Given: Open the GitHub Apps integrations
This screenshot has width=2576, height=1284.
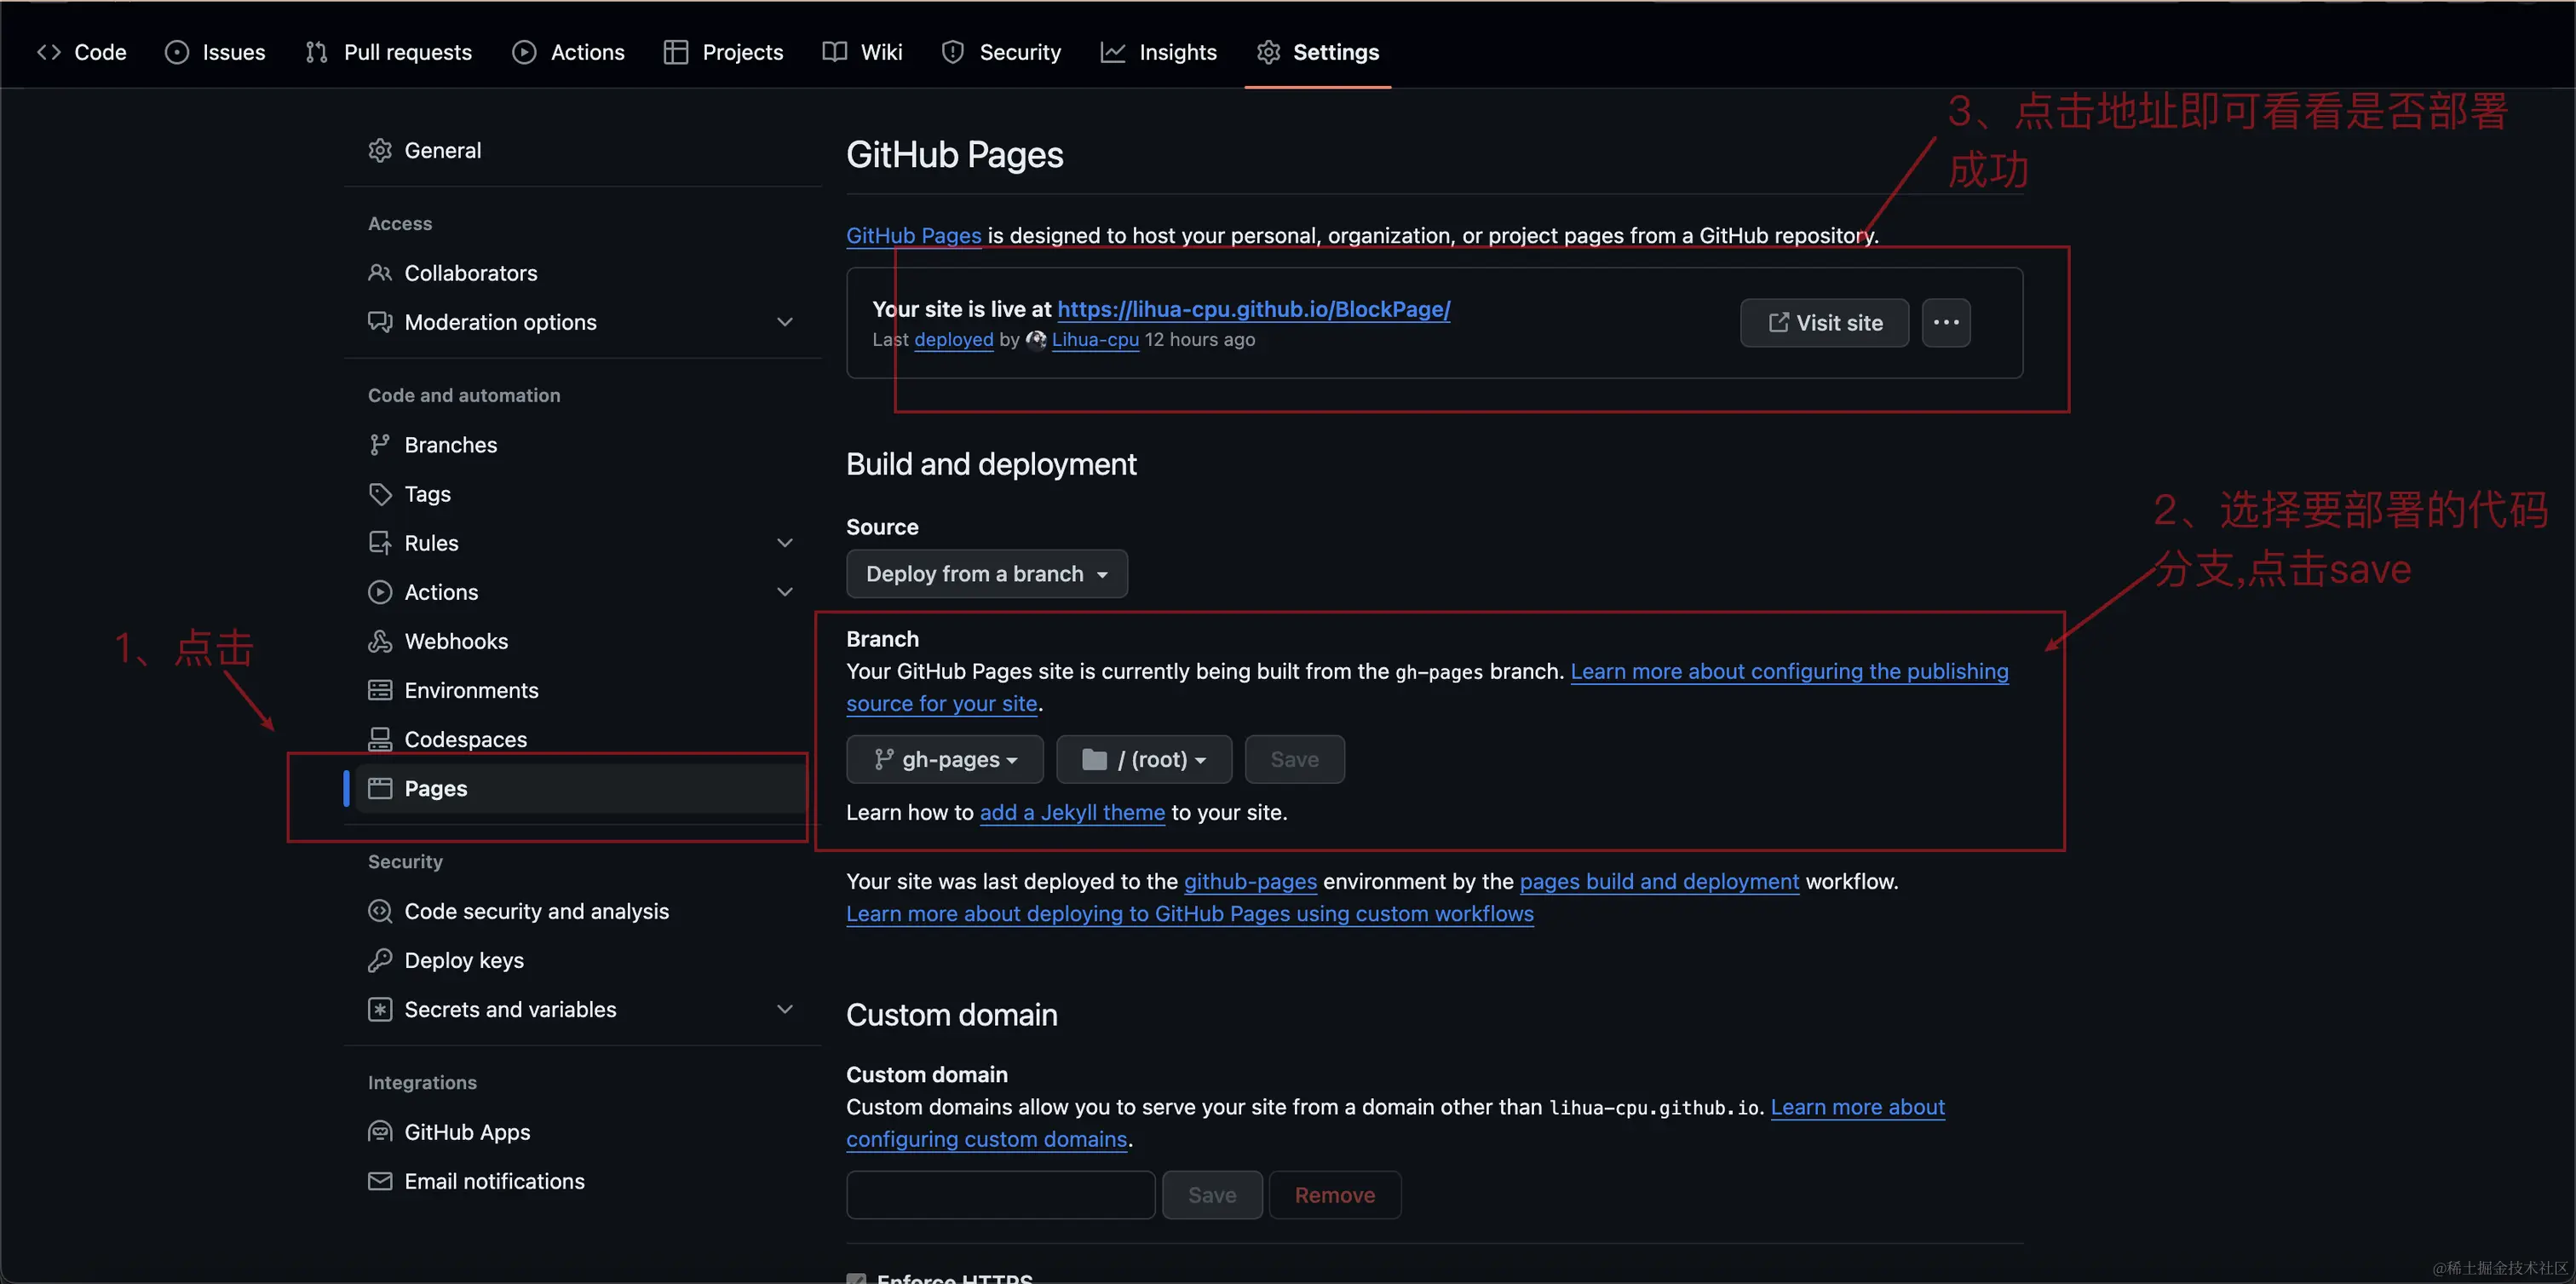Looking at the screenshot, I should (x=467, y=1131).
